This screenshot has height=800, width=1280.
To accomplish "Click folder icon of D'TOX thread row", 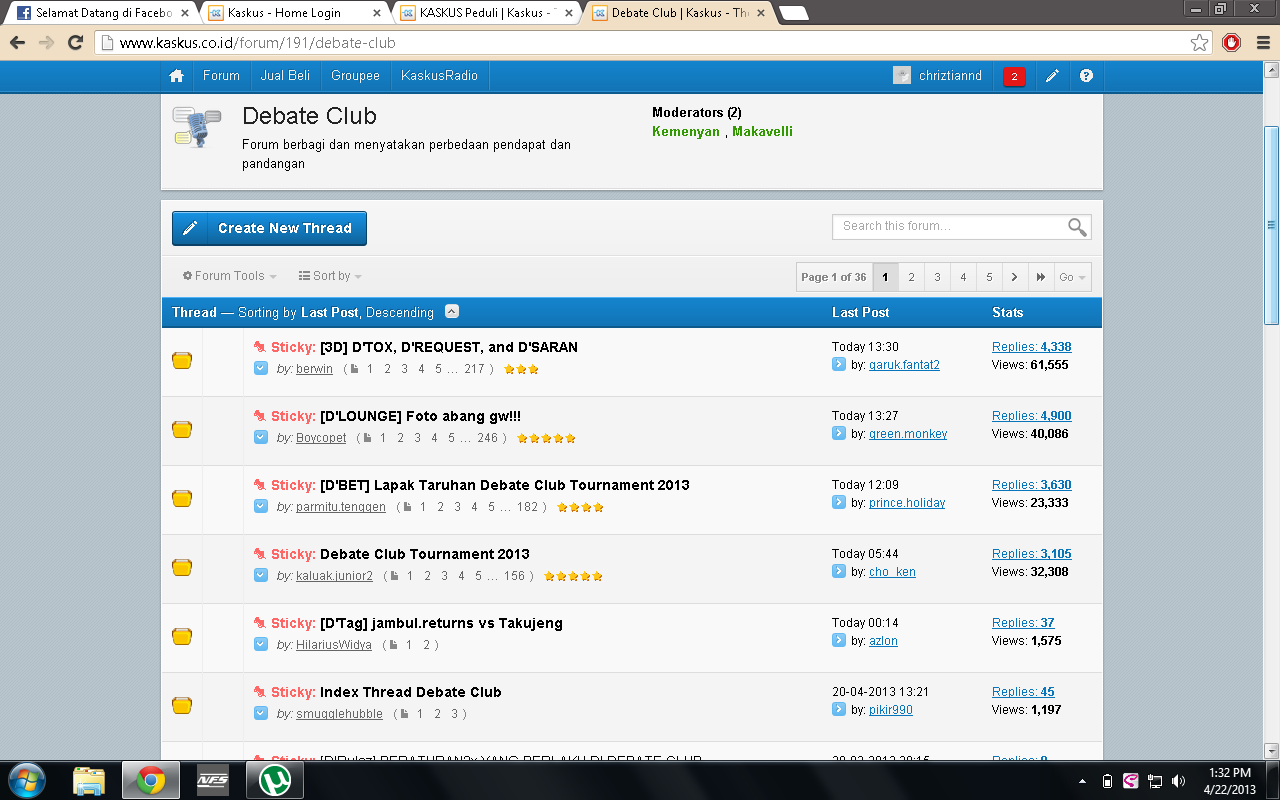I will pos(182,361).
